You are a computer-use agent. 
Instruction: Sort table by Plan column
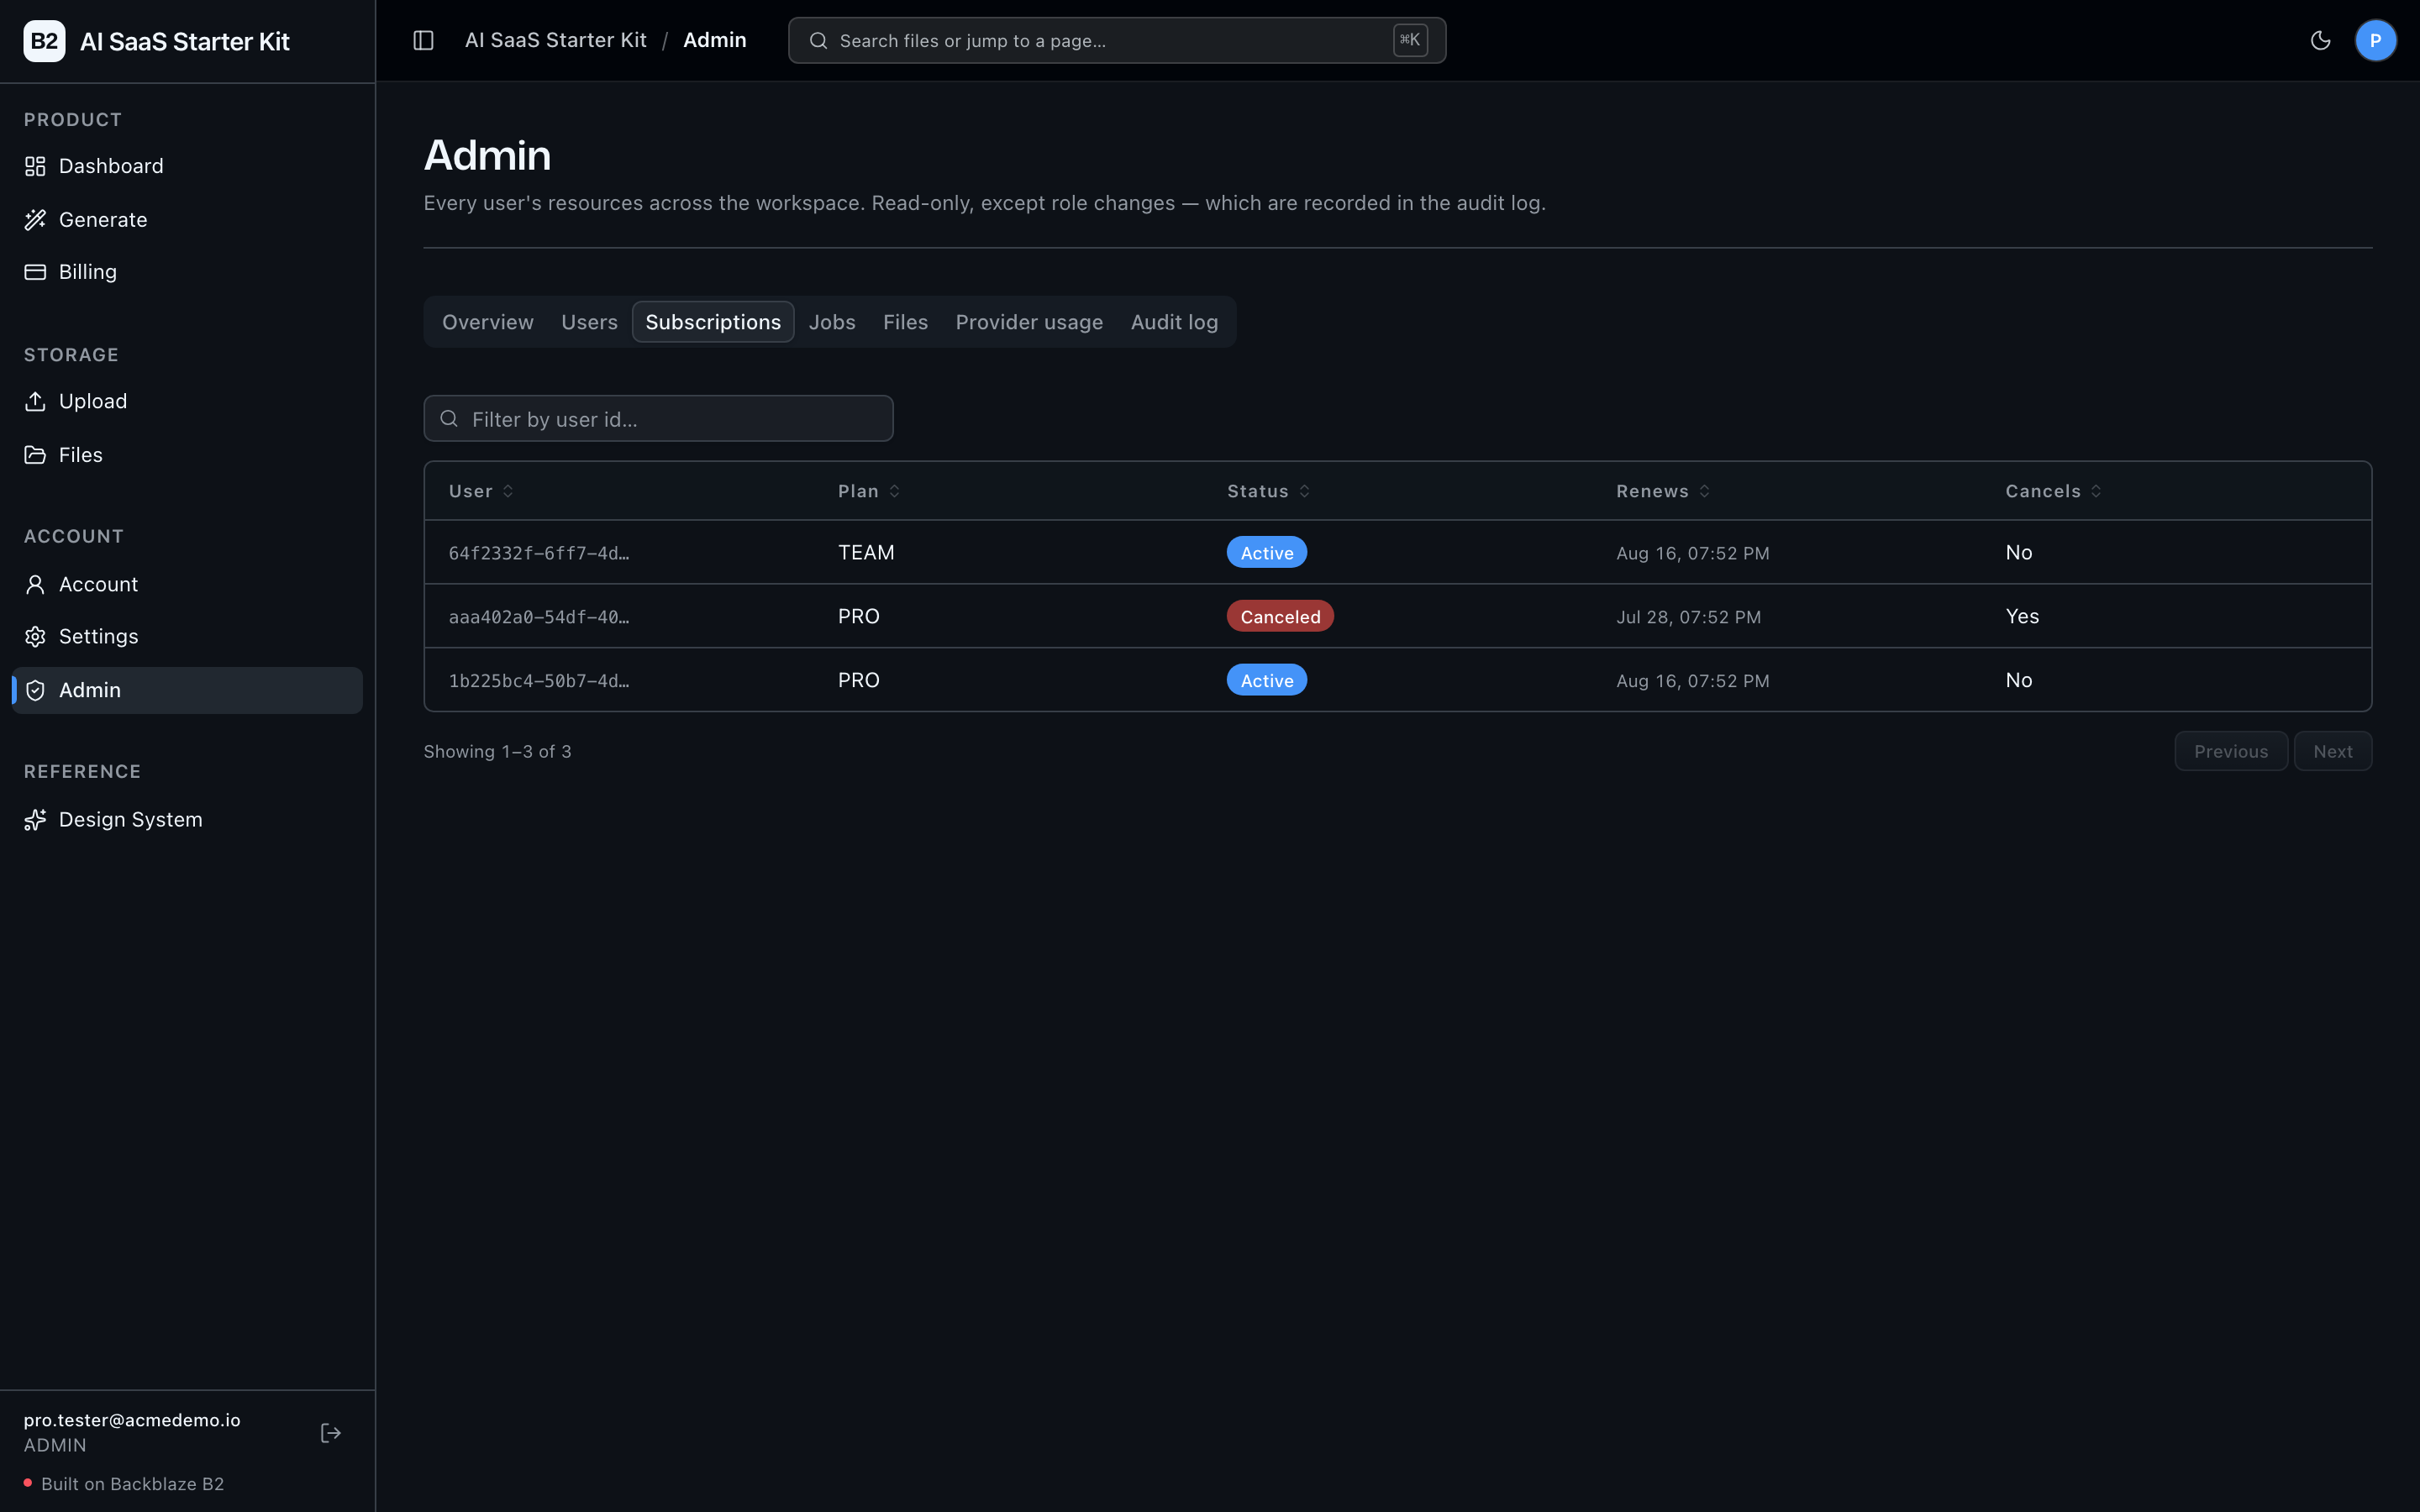click(x=869, y=491)
